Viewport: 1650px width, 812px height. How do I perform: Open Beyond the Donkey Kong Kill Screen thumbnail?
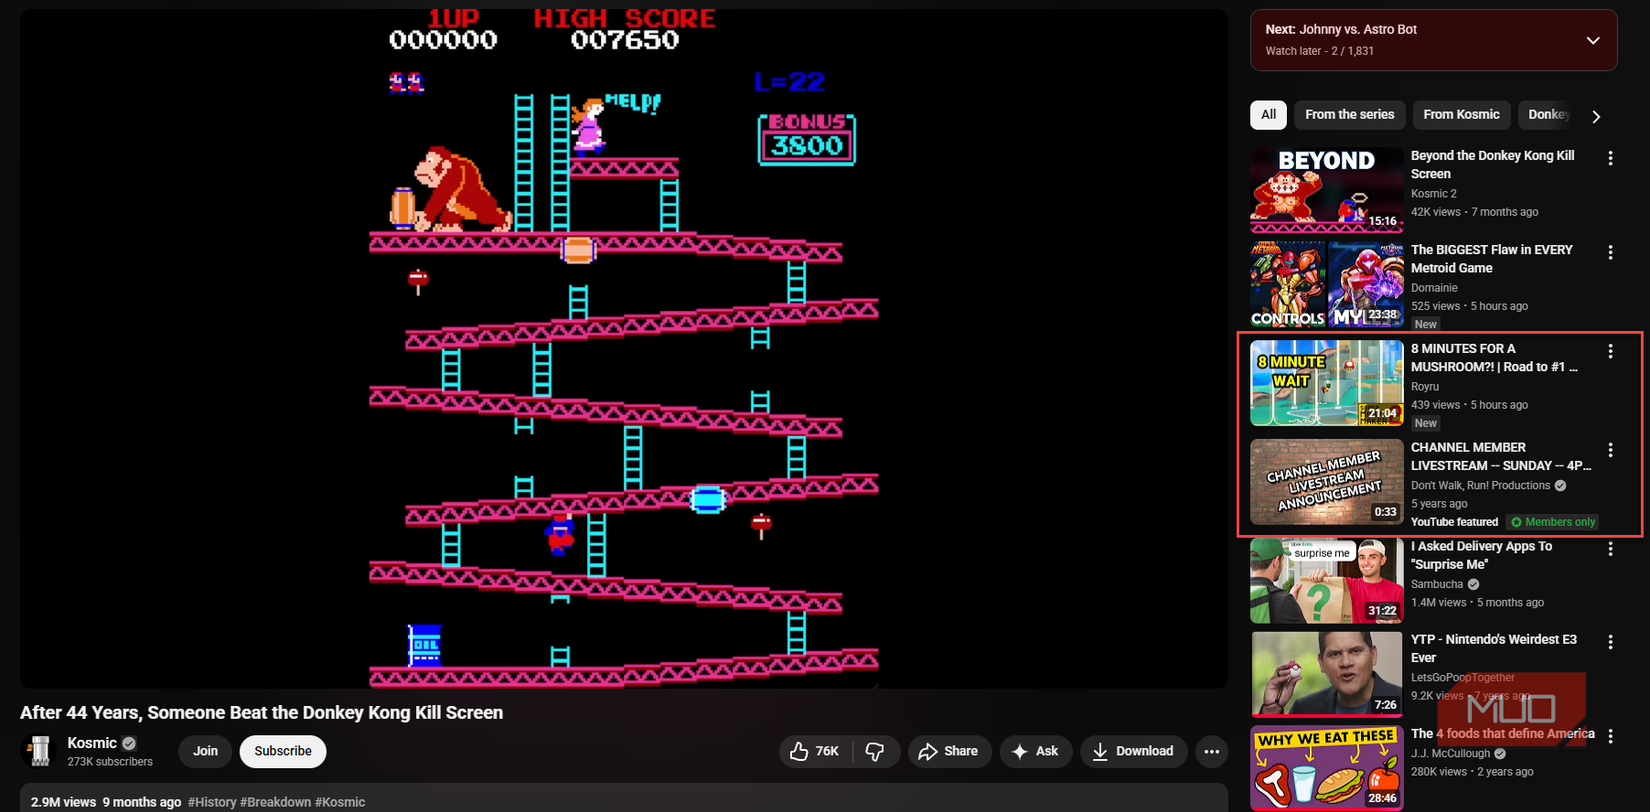pos(1326,189)
